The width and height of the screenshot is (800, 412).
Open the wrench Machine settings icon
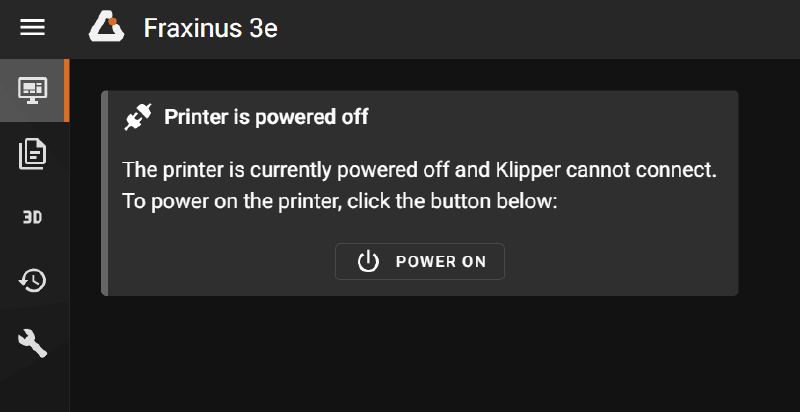click(33, 343)
